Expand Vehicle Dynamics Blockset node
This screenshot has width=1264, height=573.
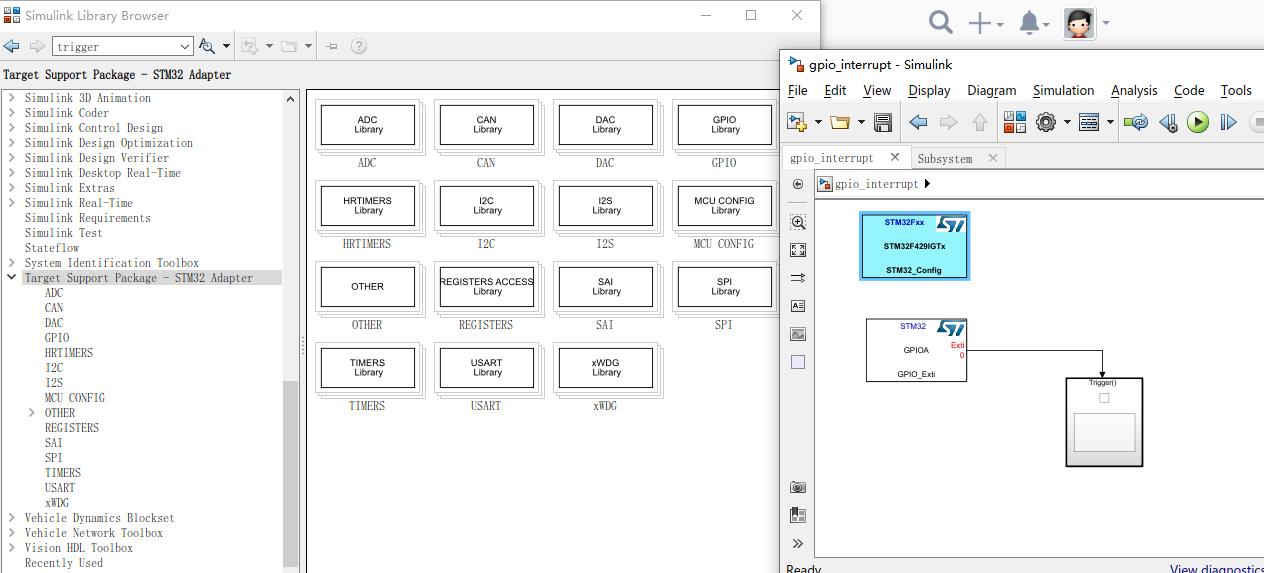pos(12,518)
